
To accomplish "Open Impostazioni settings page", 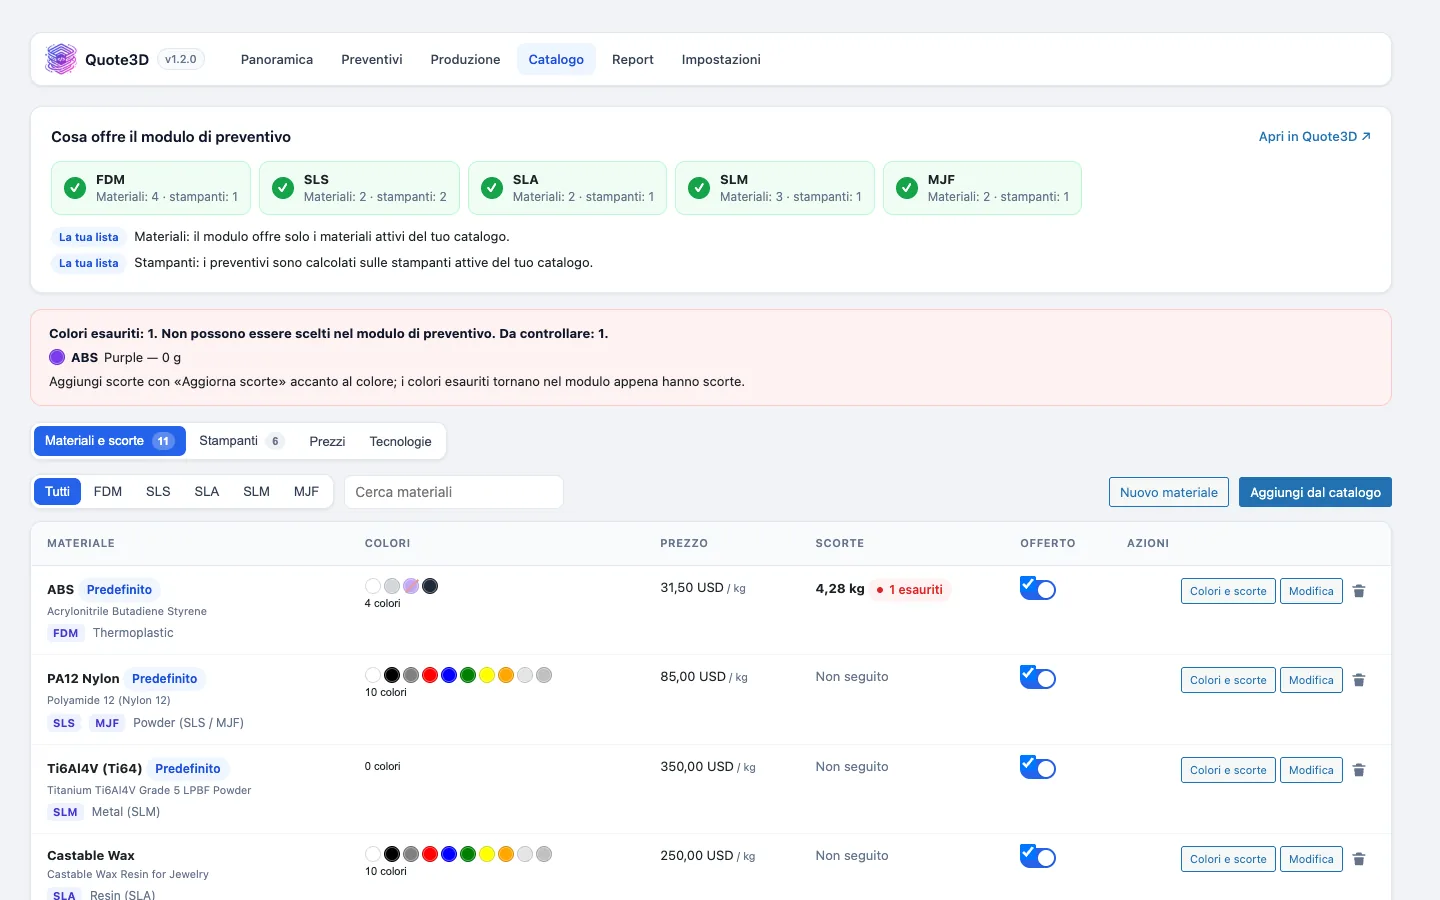I will 721,59.
